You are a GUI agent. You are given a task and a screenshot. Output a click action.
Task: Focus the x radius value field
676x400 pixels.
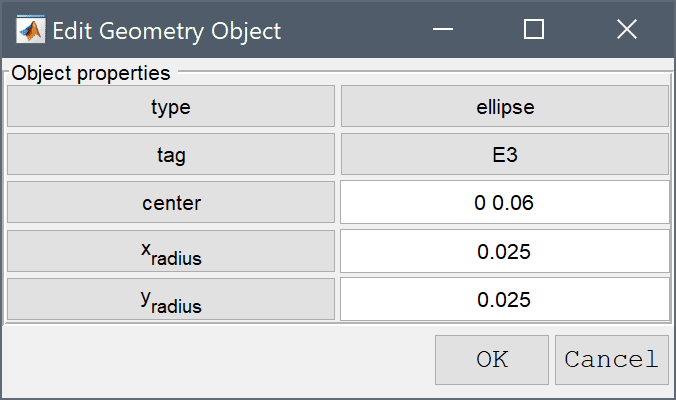504,251
